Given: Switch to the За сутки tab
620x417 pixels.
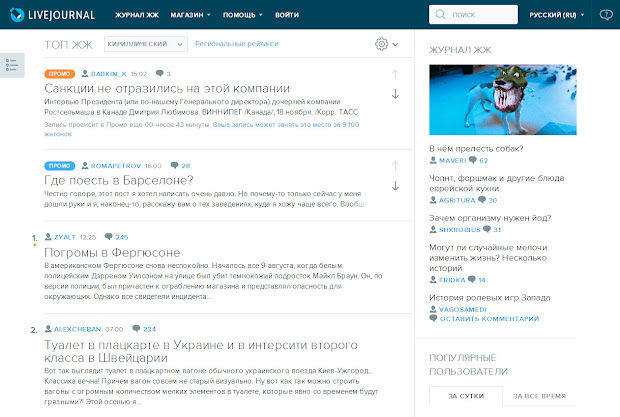Looking at the screenshot, I should coord(466,396).
